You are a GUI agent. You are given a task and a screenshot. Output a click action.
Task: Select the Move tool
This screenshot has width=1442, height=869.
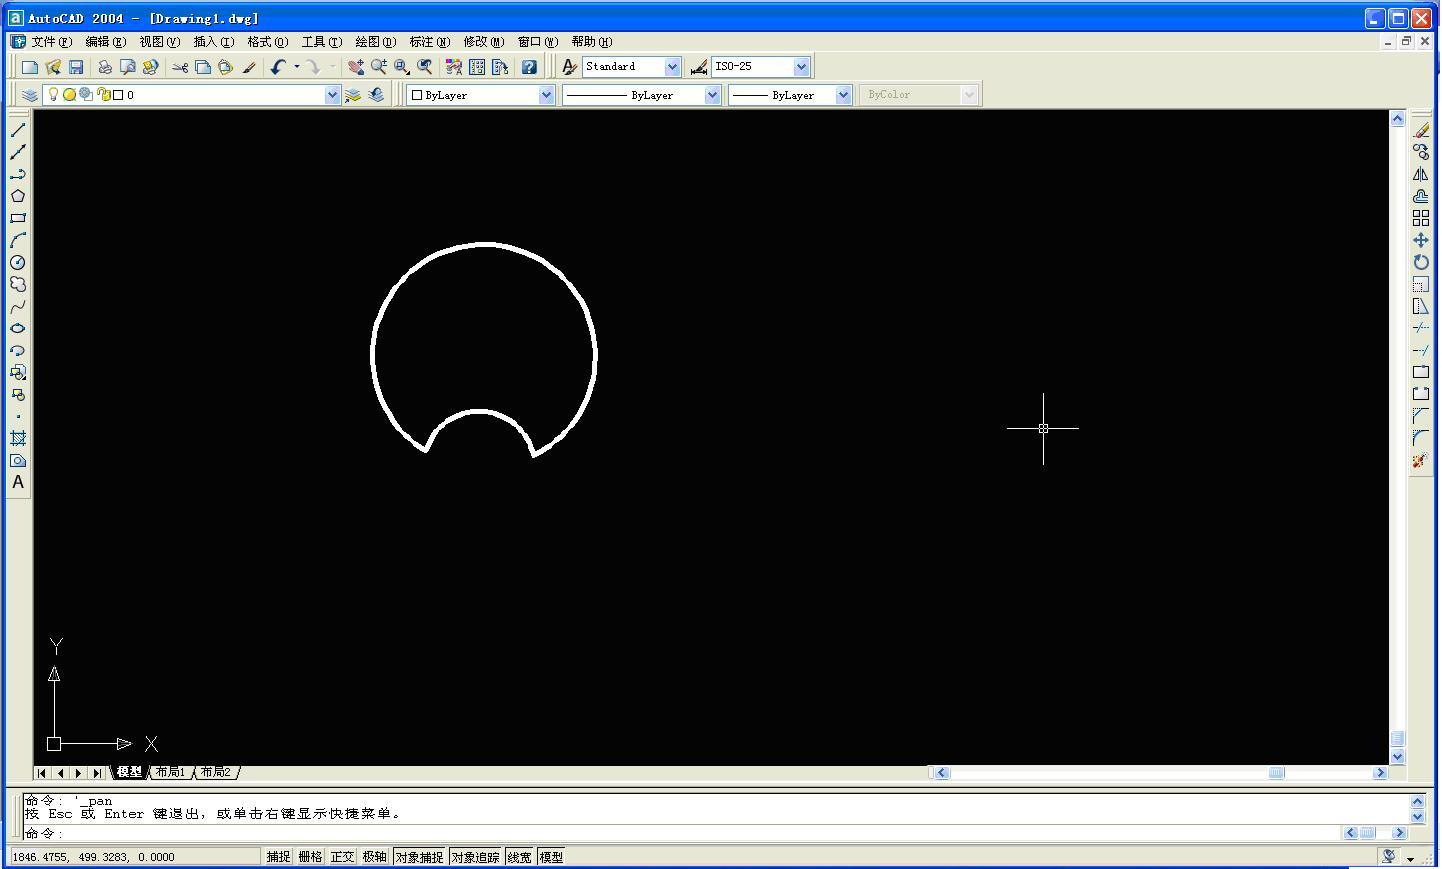1421,240
